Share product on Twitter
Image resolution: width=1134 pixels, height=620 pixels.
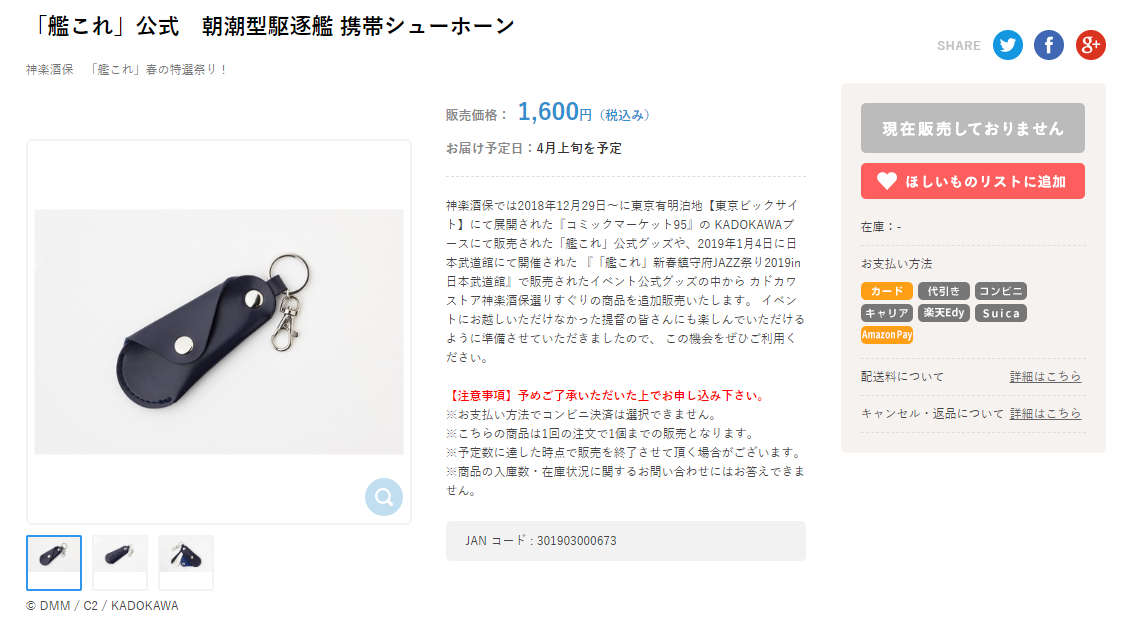pyautogui.click(x=1007, y=45)
